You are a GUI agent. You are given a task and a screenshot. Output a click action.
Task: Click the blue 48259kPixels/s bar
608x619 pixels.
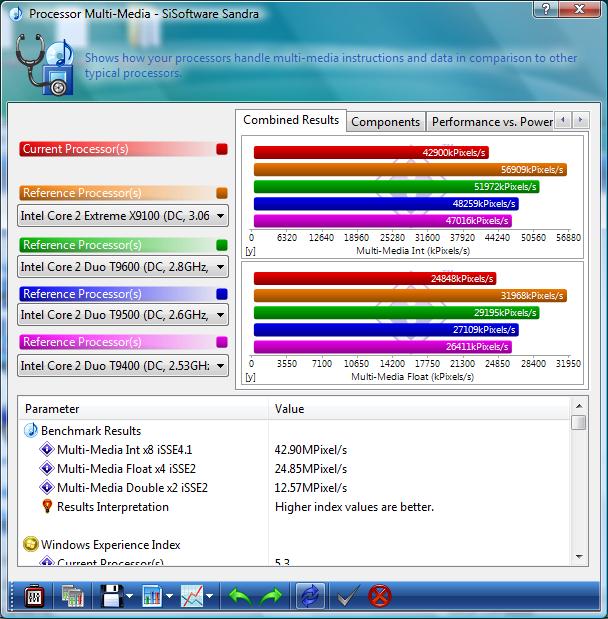[x=386, y=203]
